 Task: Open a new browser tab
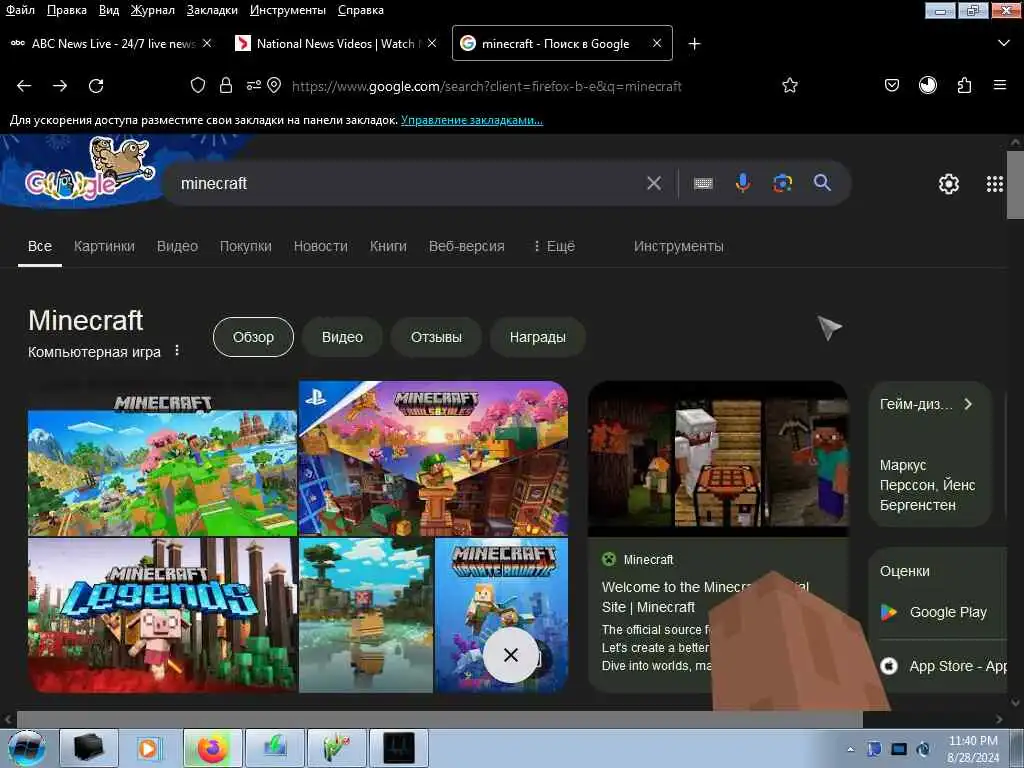(694, 44)
